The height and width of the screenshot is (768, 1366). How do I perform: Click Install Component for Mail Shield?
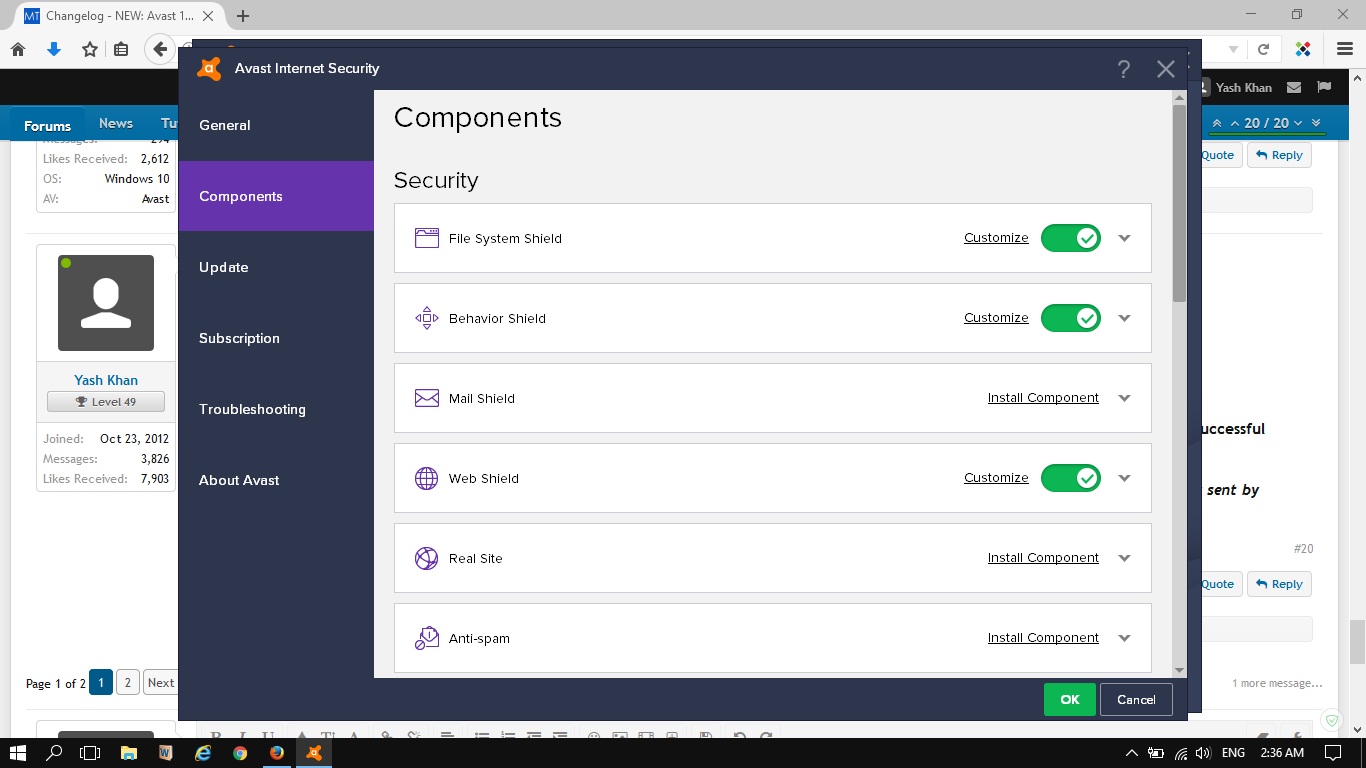[1043, 398]
